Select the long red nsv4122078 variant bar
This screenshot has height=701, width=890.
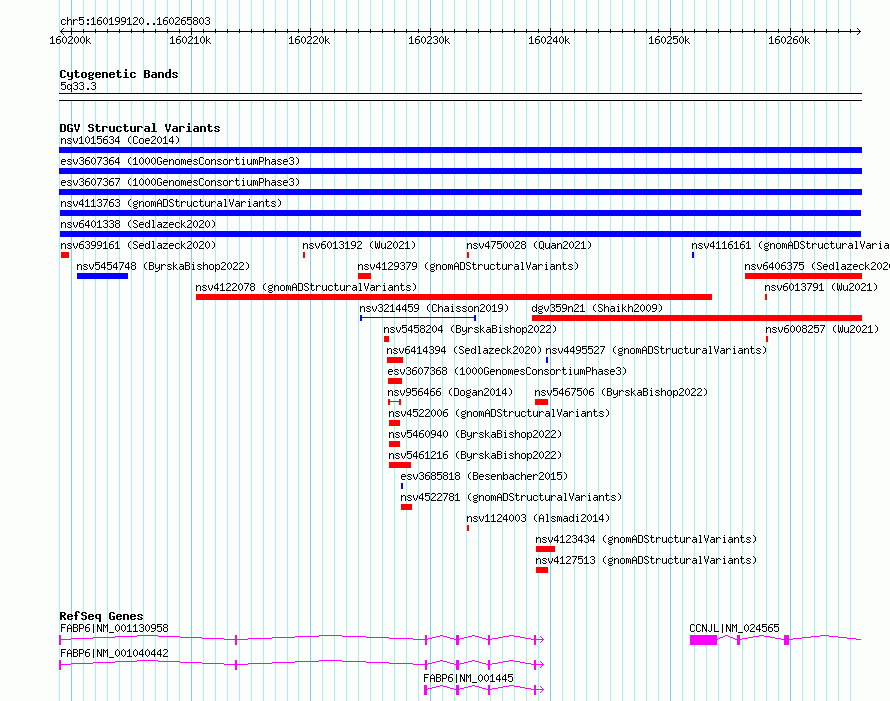pyautogui.click(x=454, y=297)
